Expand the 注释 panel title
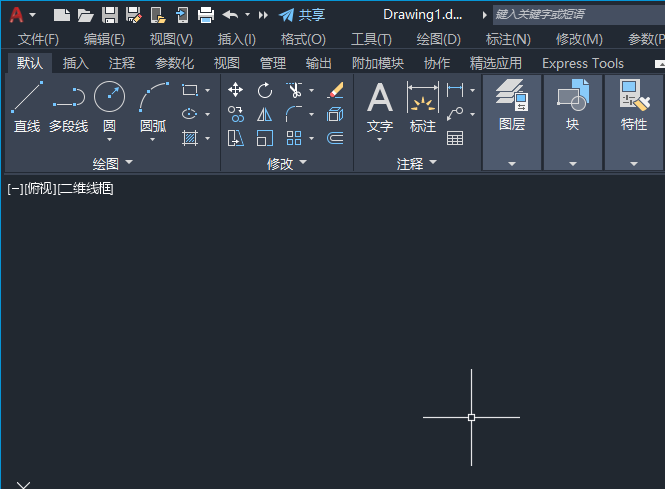Image resolution: width=665 pixels, height=489 pixels. click(x=416, y=163)
